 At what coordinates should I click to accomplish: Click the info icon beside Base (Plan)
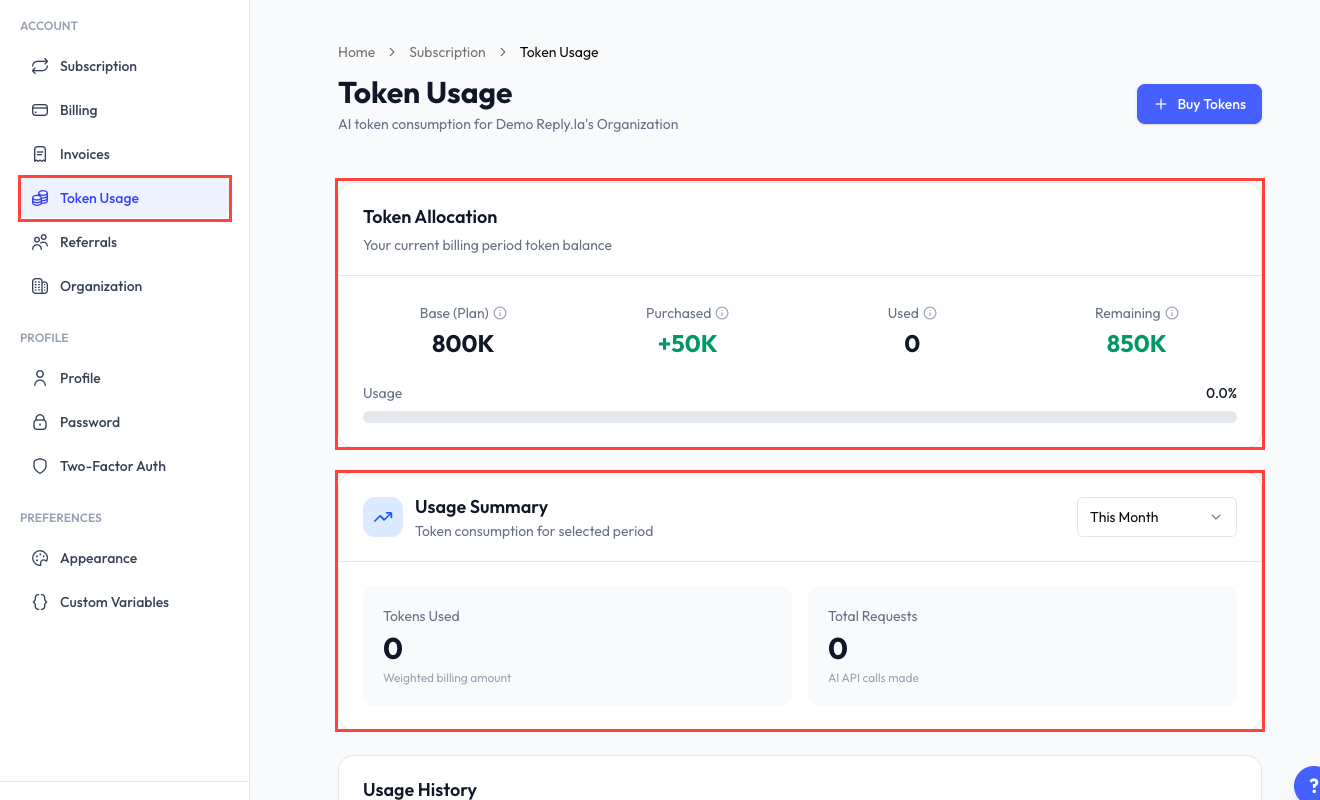[500, 313]
